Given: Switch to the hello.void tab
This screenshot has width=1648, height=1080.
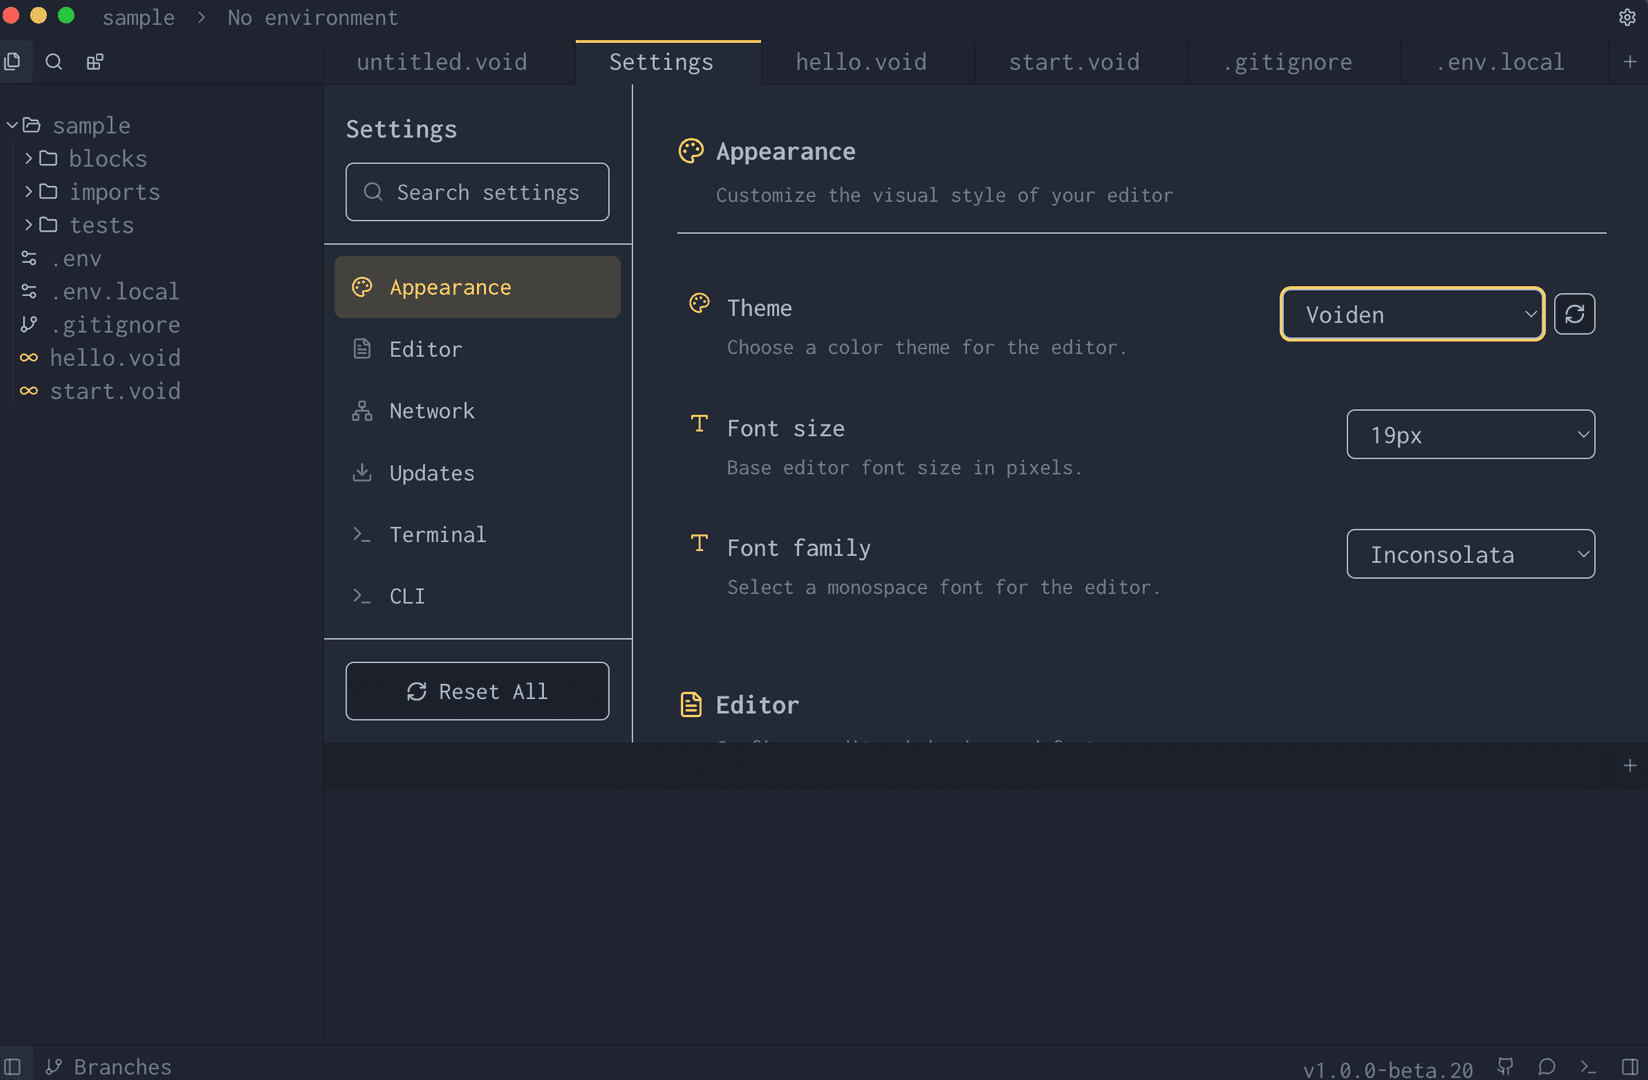Looking at the screenshot, I should click(x=861, y=61).
